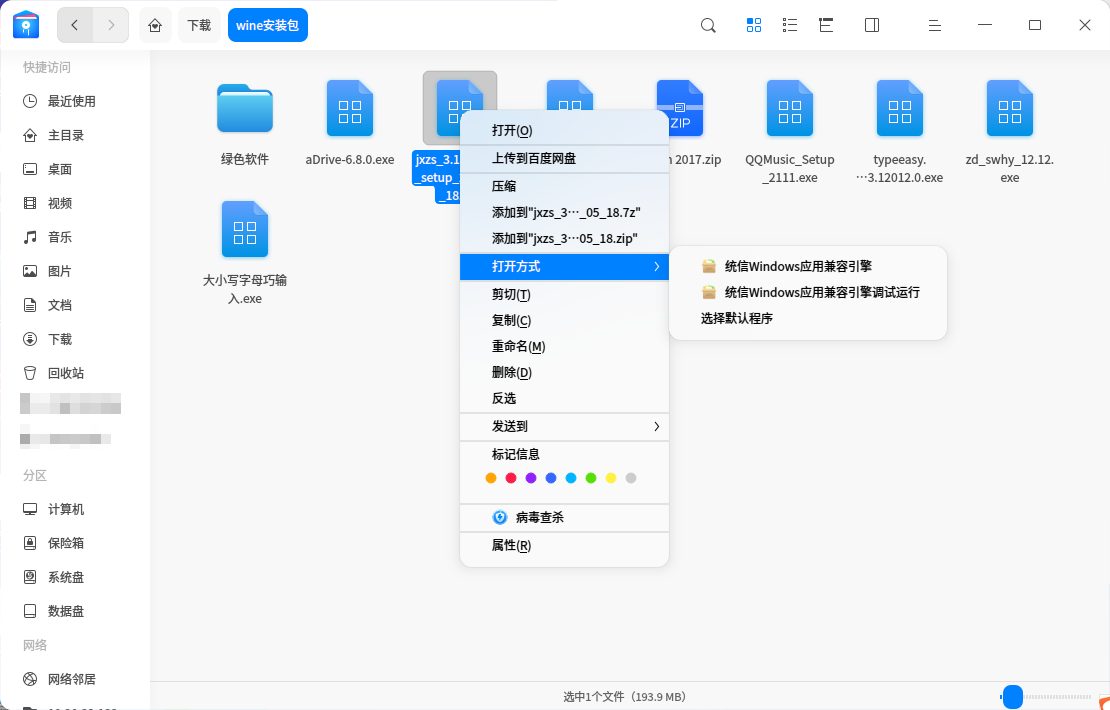Select the aDrive-6.8.0.exe file icon
This screenshot has height=710, width=1110.
pyautogui.click(x=350, y=108)
